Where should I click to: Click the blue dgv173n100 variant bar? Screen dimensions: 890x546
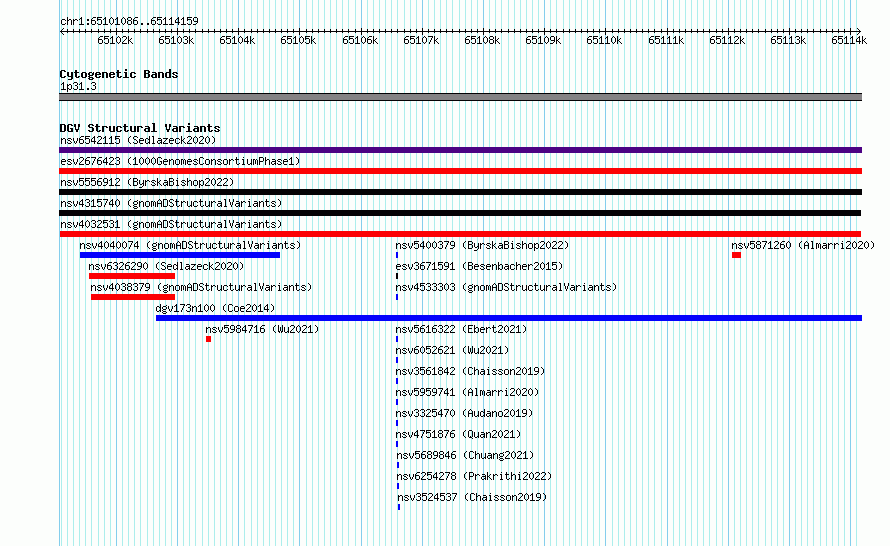(x=509, y=318)
